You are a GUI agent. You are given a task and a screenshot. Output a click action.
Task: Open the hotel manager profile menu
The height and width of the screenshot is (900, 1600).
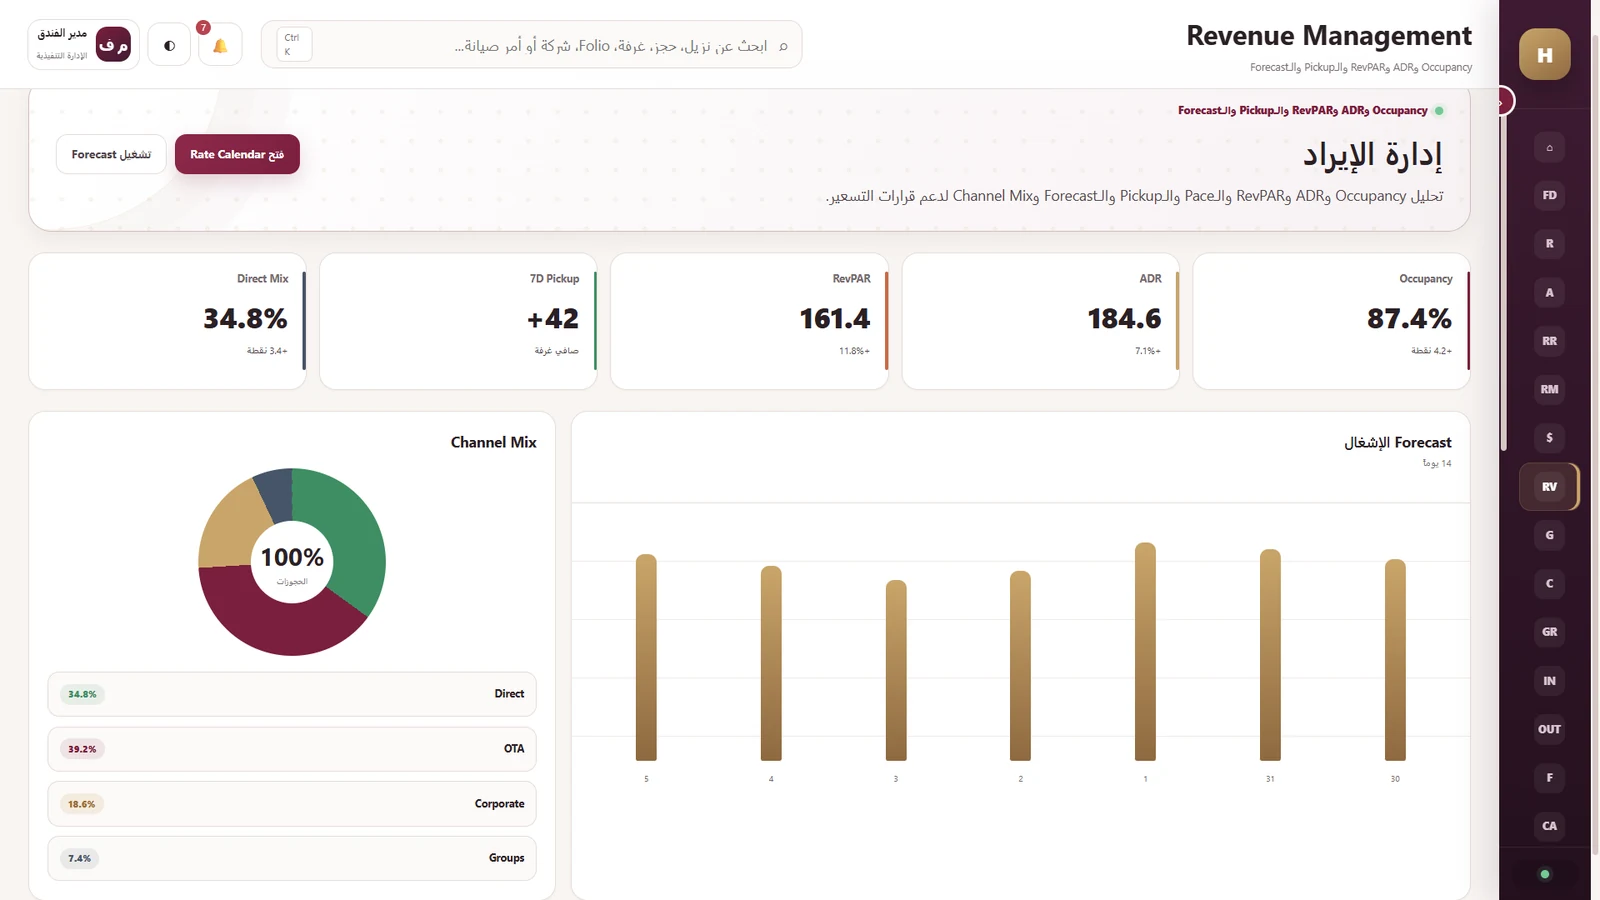tap(83, 45)
